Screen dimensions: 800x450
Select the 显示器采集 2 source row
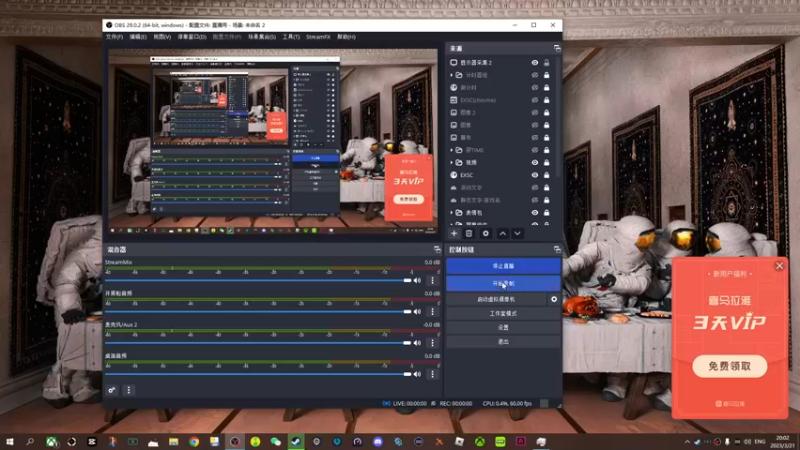click(499, 63)
